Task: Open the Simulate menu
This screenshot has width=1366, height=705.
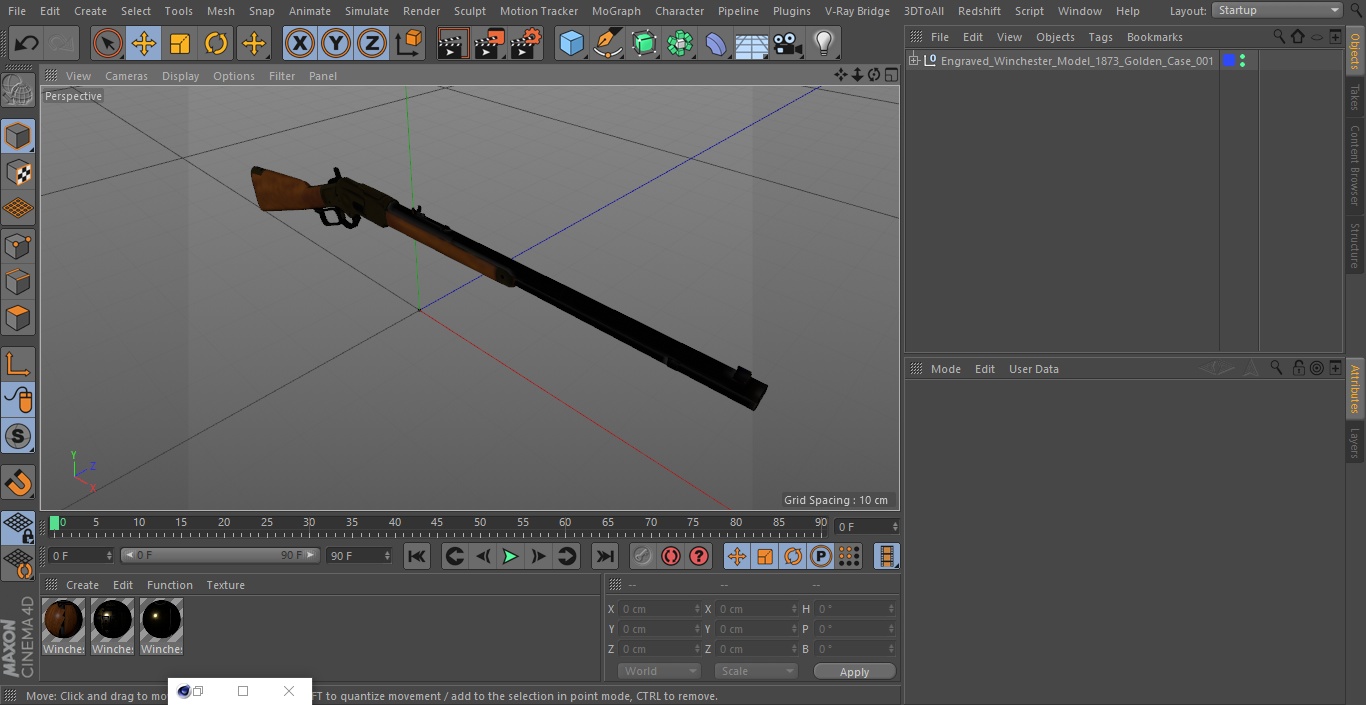Action: pyautogui.click(x=367, y=11)
